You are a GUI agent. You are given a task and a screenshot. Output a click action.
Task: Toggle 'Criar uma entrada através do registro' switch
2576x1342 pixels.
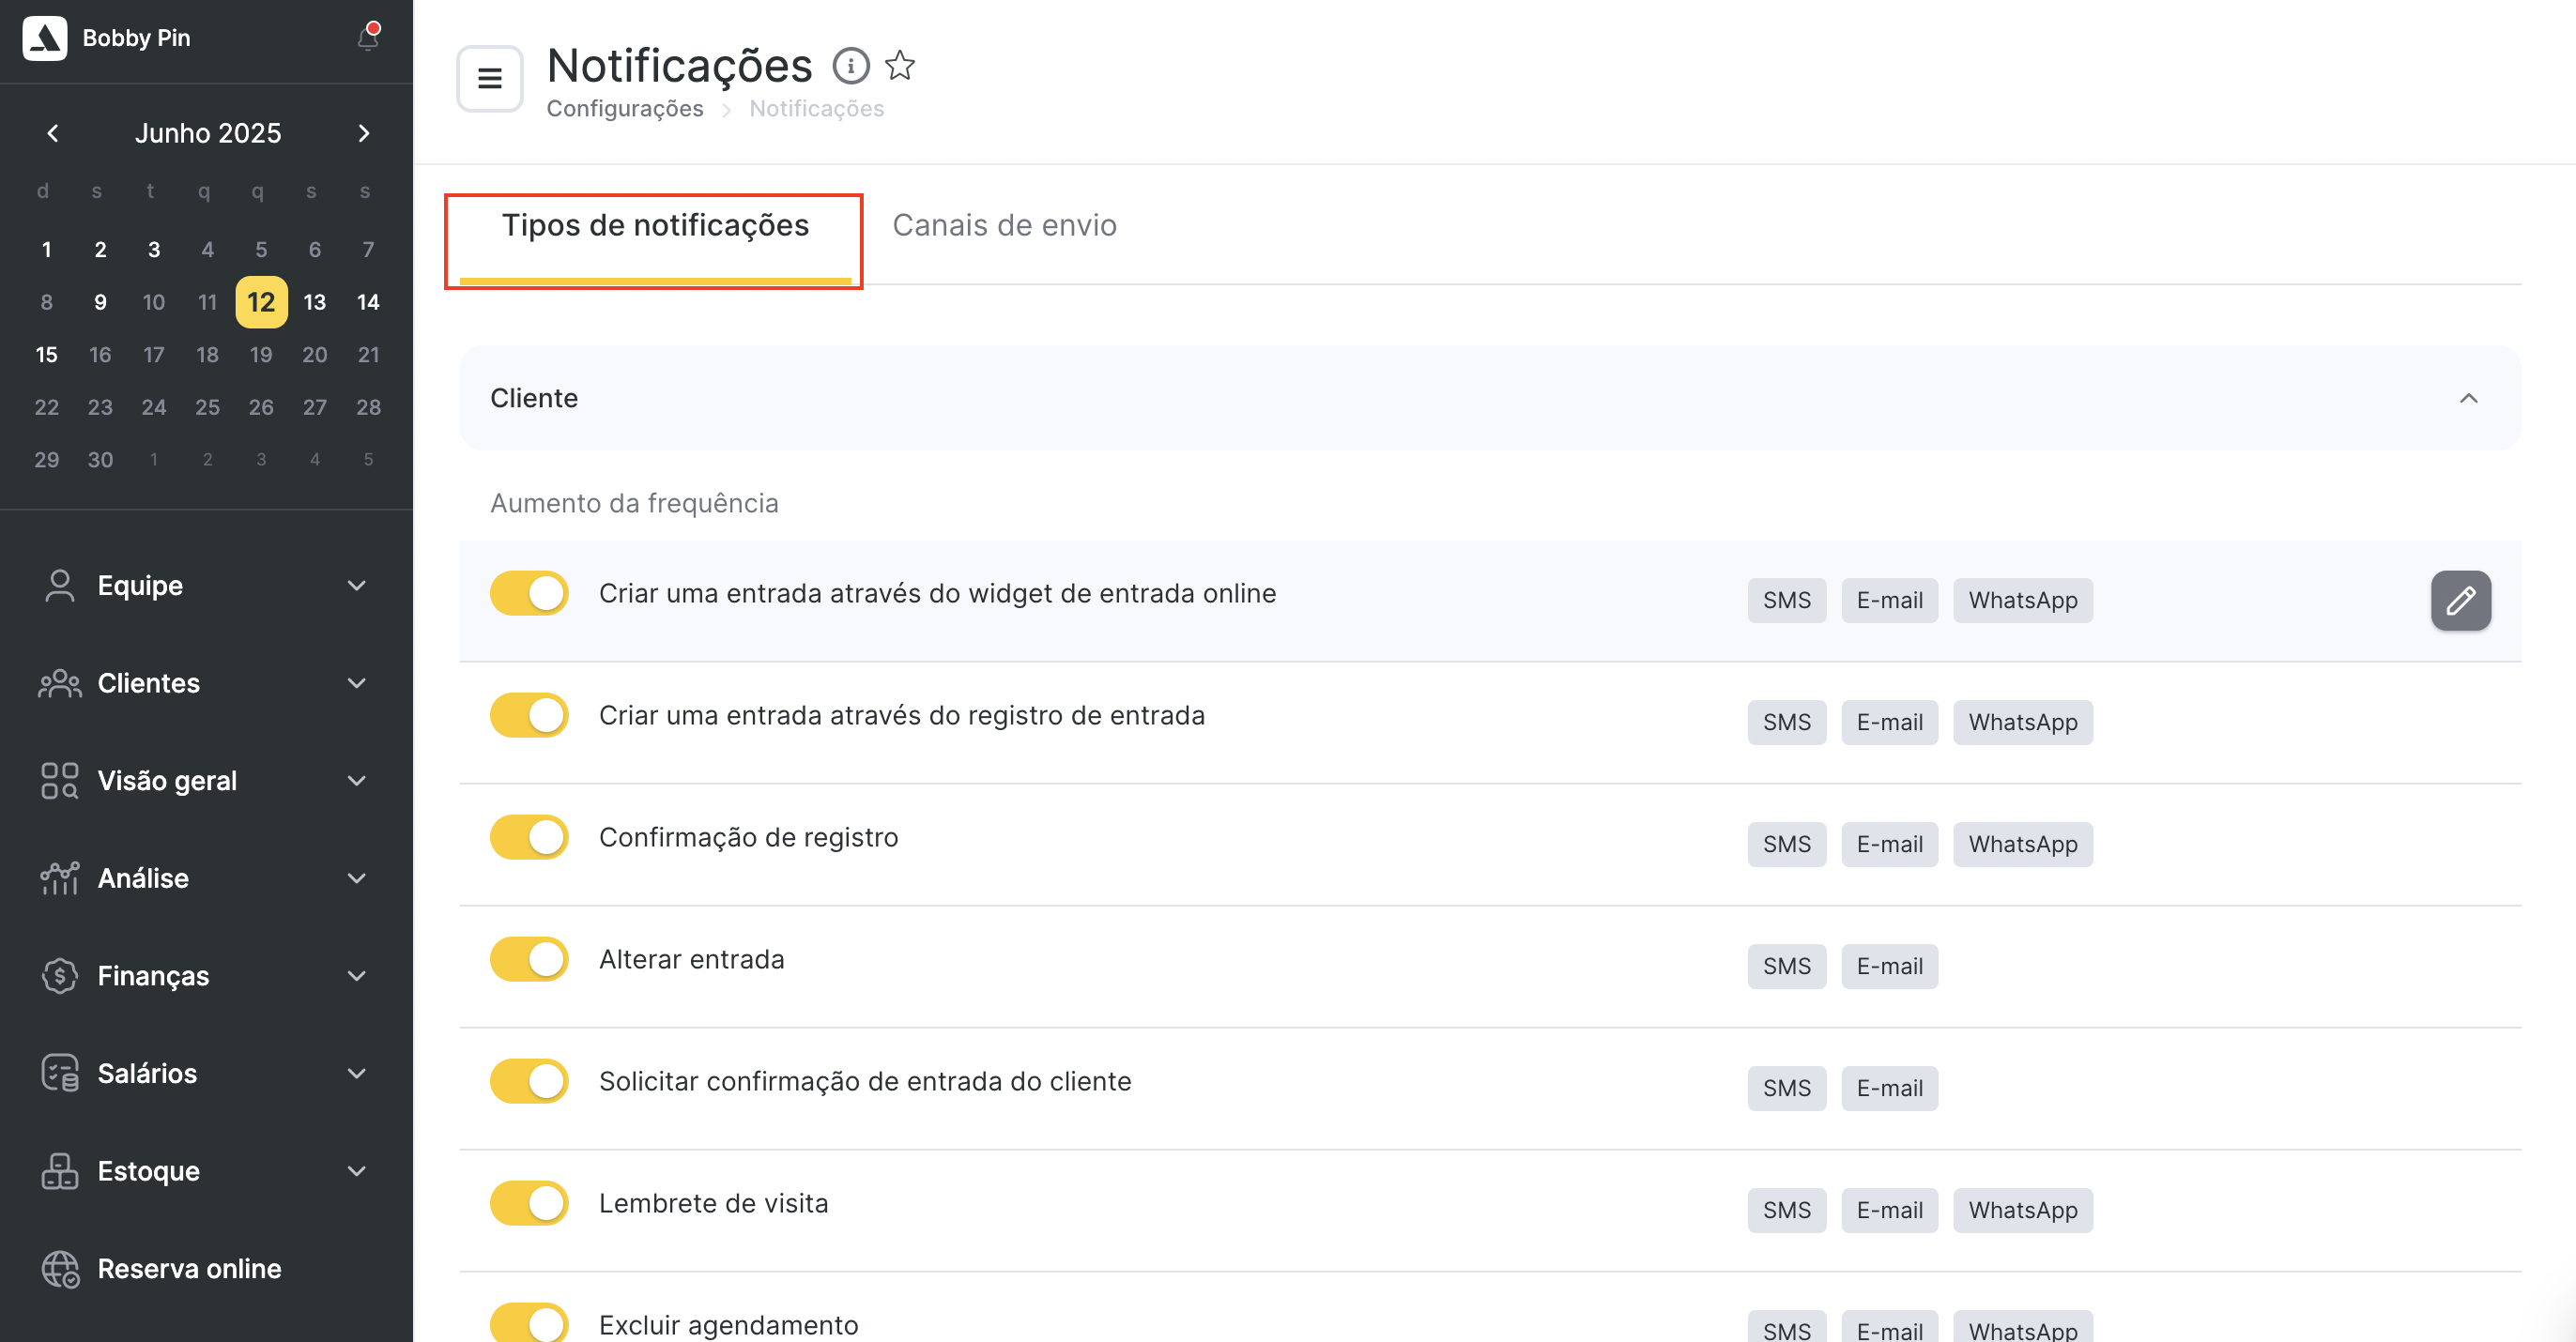[x=529, y=715]
